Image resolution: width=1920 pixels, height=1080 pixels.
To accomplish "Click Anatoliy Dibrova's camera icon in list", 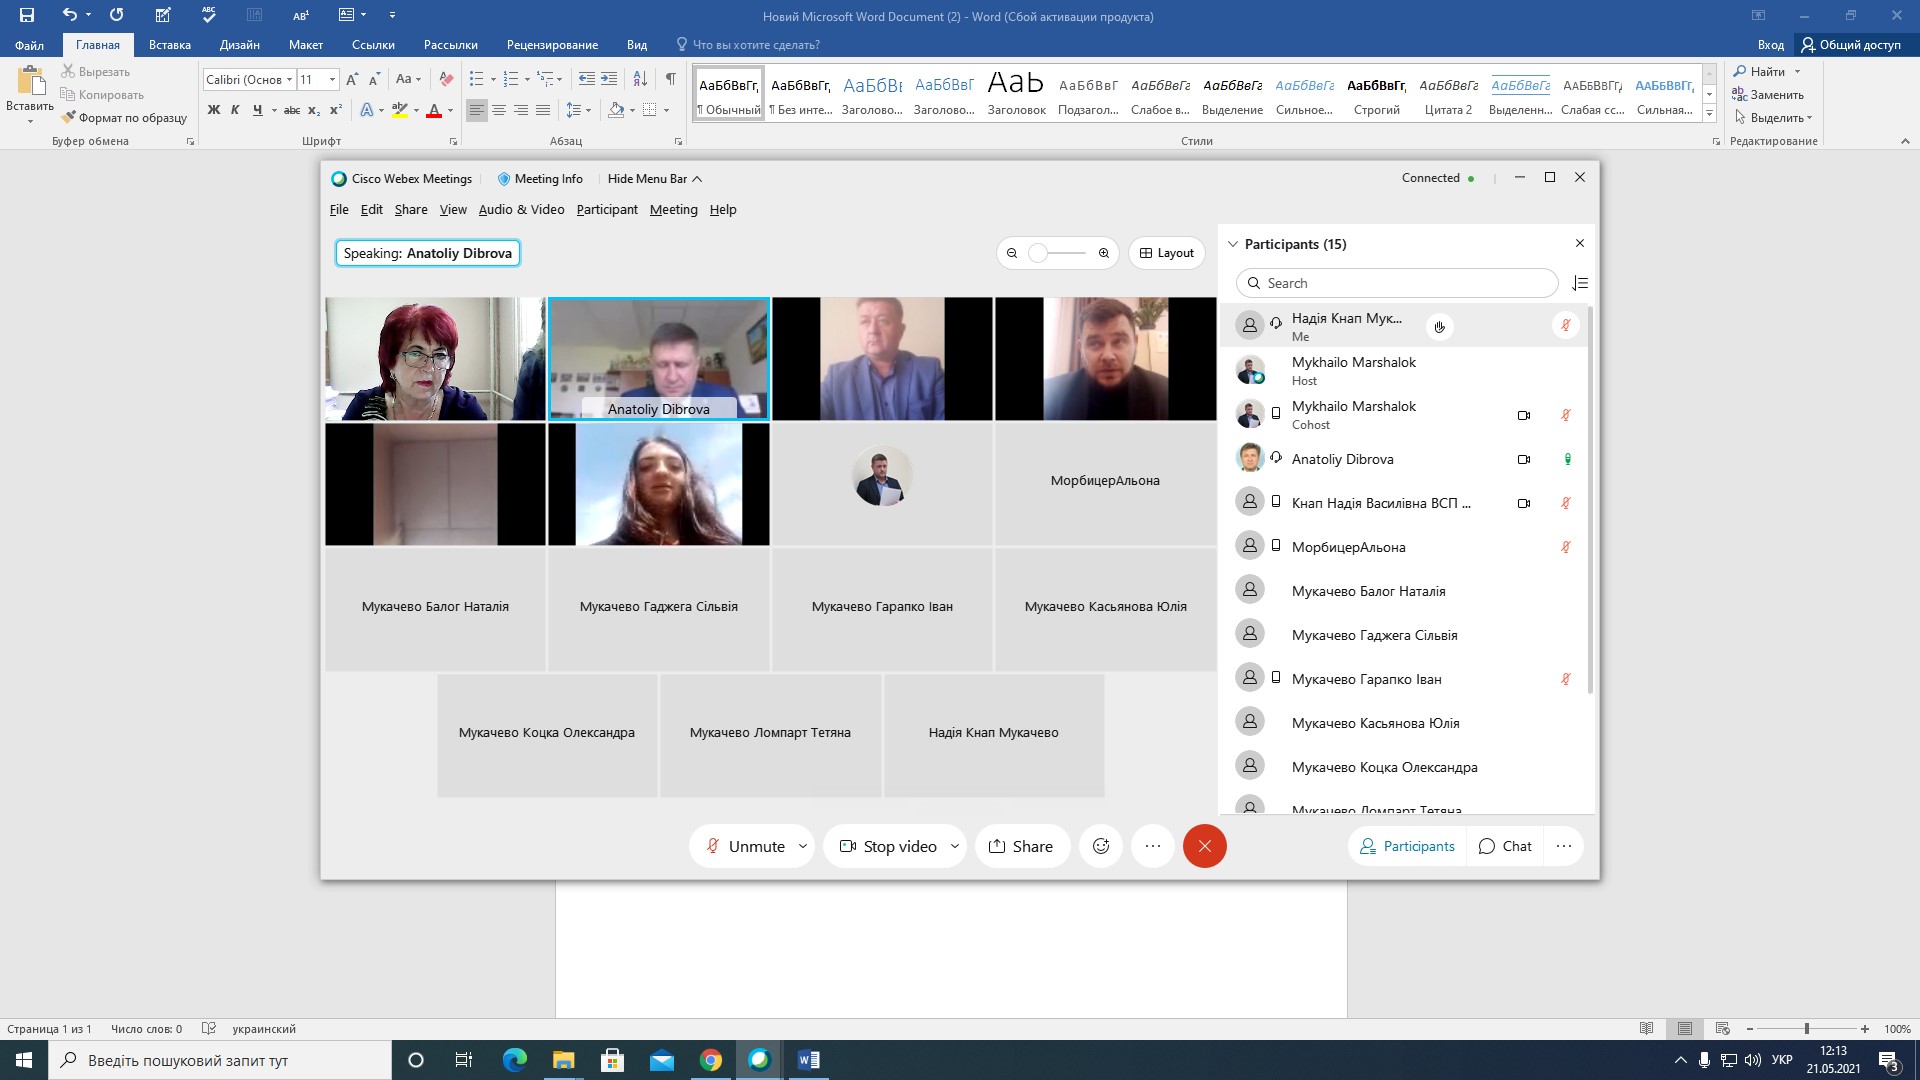I will pos(1524,459).
